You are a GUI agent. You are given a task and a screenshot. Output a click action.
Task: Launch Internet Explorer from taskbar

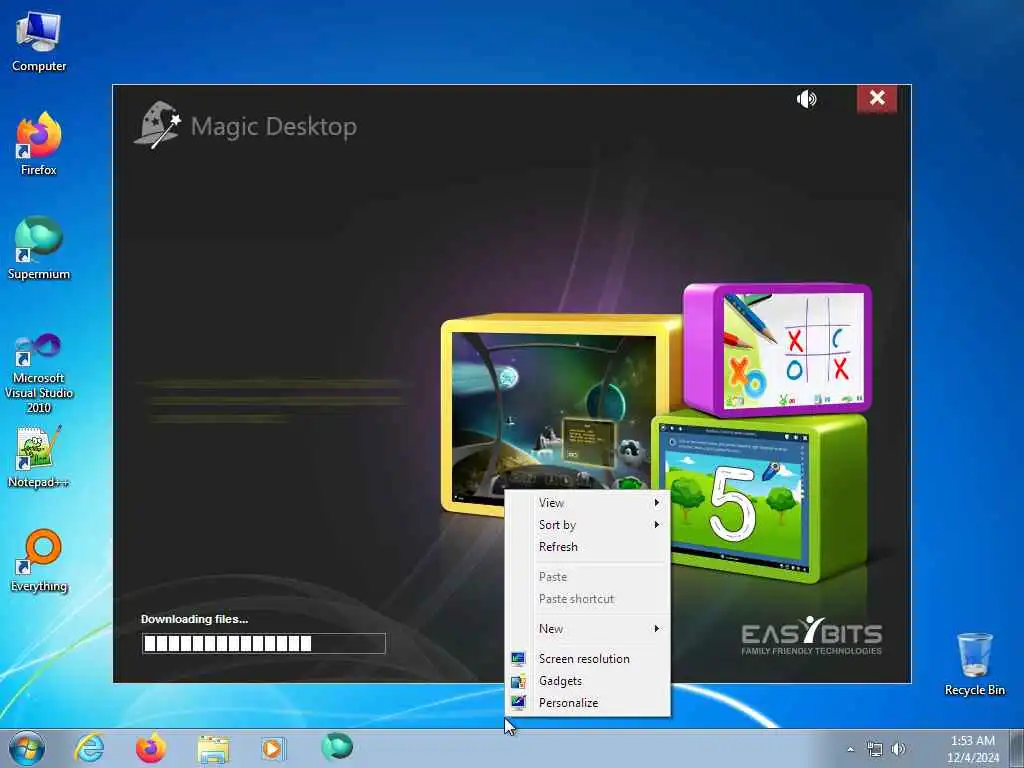click(89, 748)
